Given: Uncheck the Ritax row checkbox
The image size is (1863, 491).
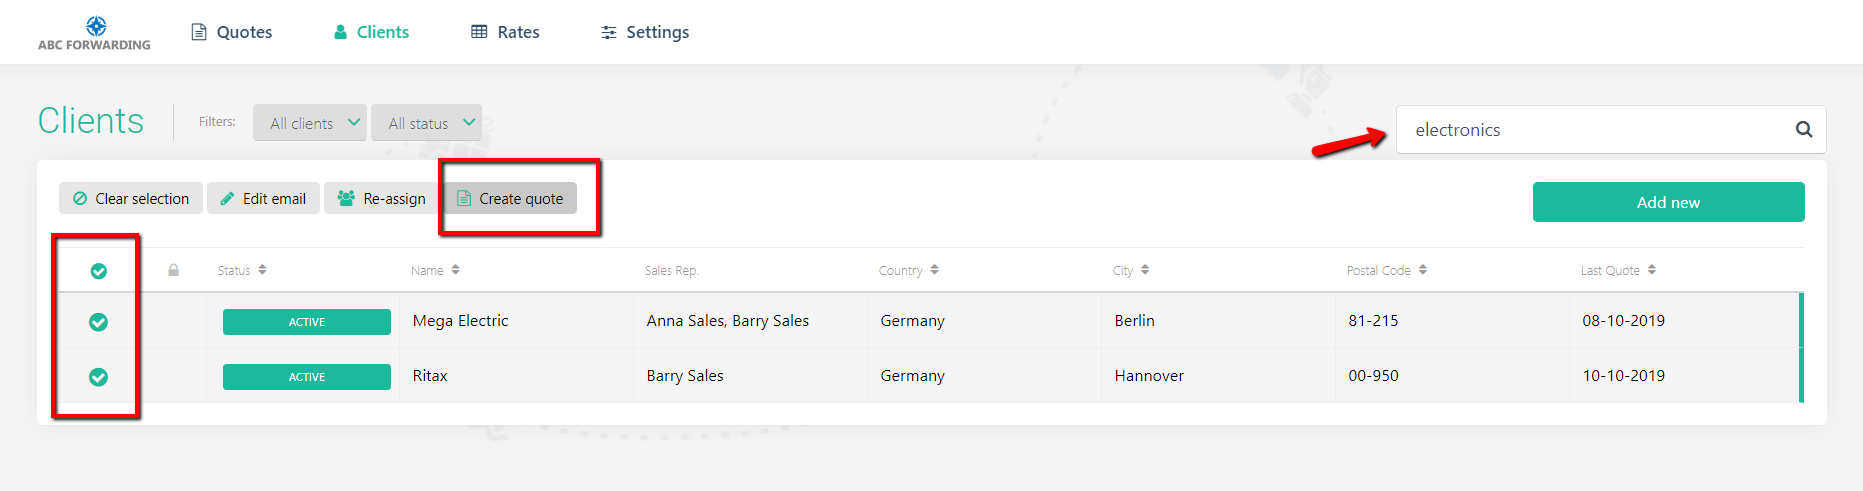Looking at the screenshot, I should coord(99,377).
